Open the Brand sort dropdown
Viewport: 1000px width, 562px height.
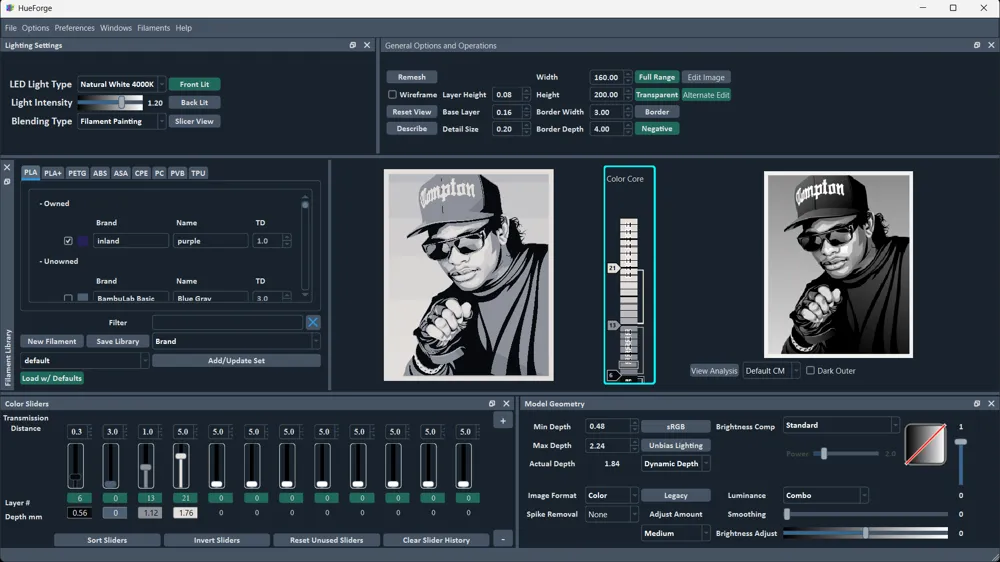tap(237, 341)
